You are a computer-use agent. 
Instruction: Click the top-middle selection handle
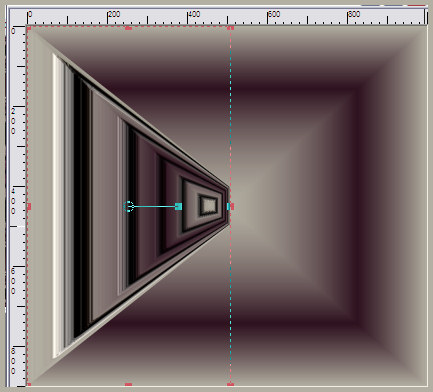point(128,28)
